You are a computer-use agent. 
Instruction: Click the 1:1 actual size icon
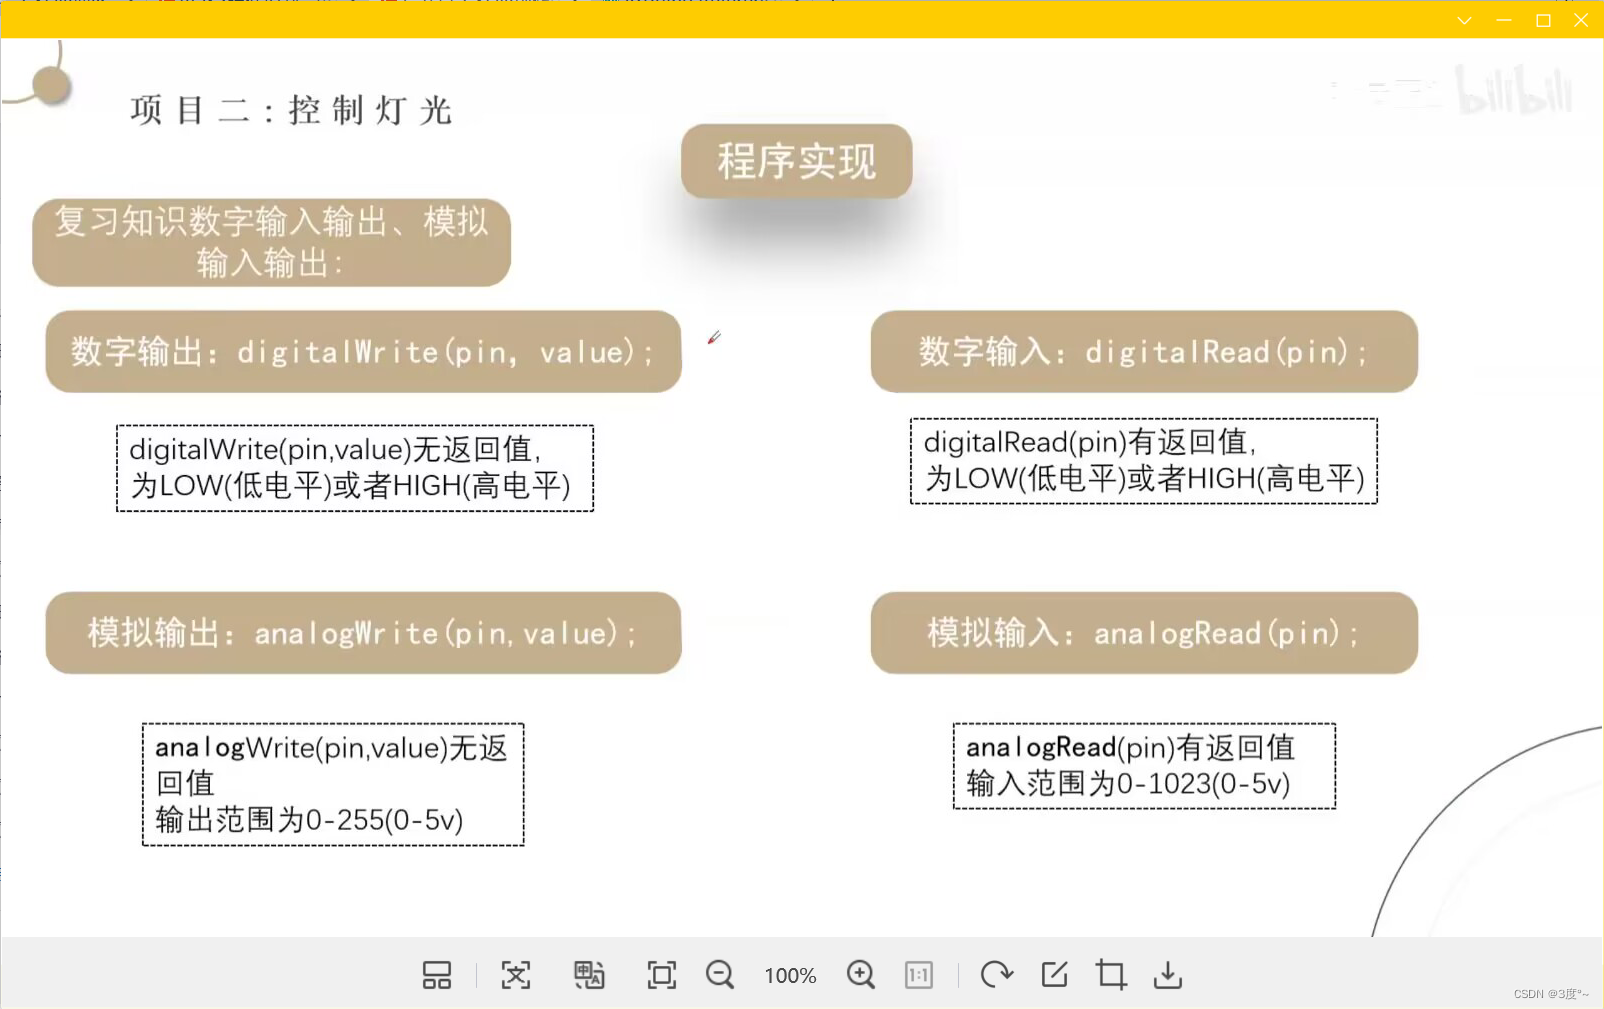click(x=919, y=975)
